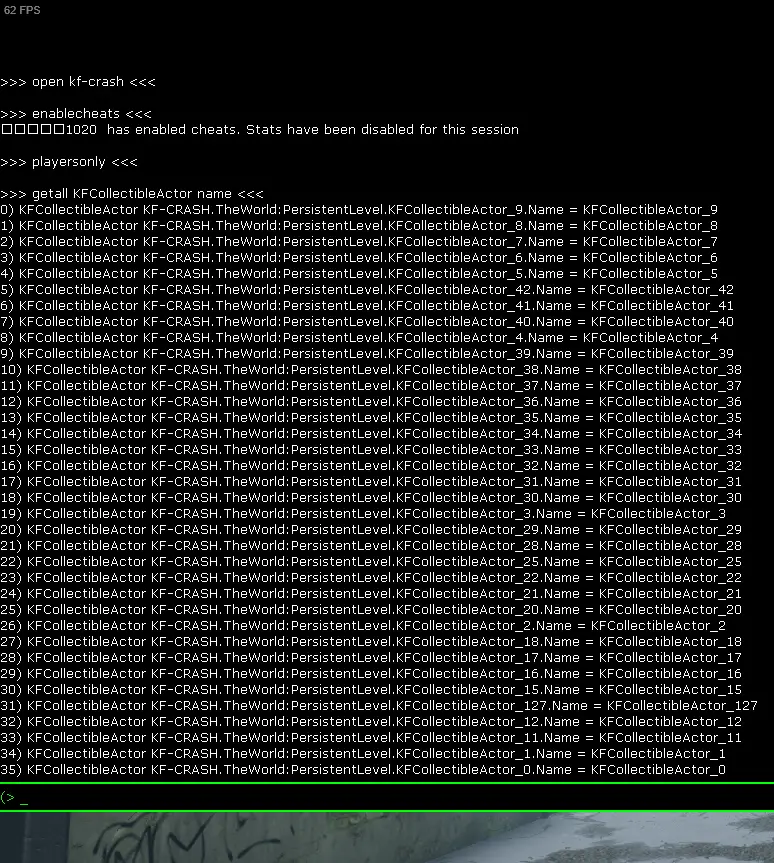Click result row 15) KFCollectibleActor_33
Viewport: 774px width, 863px height.
[371, 449]
